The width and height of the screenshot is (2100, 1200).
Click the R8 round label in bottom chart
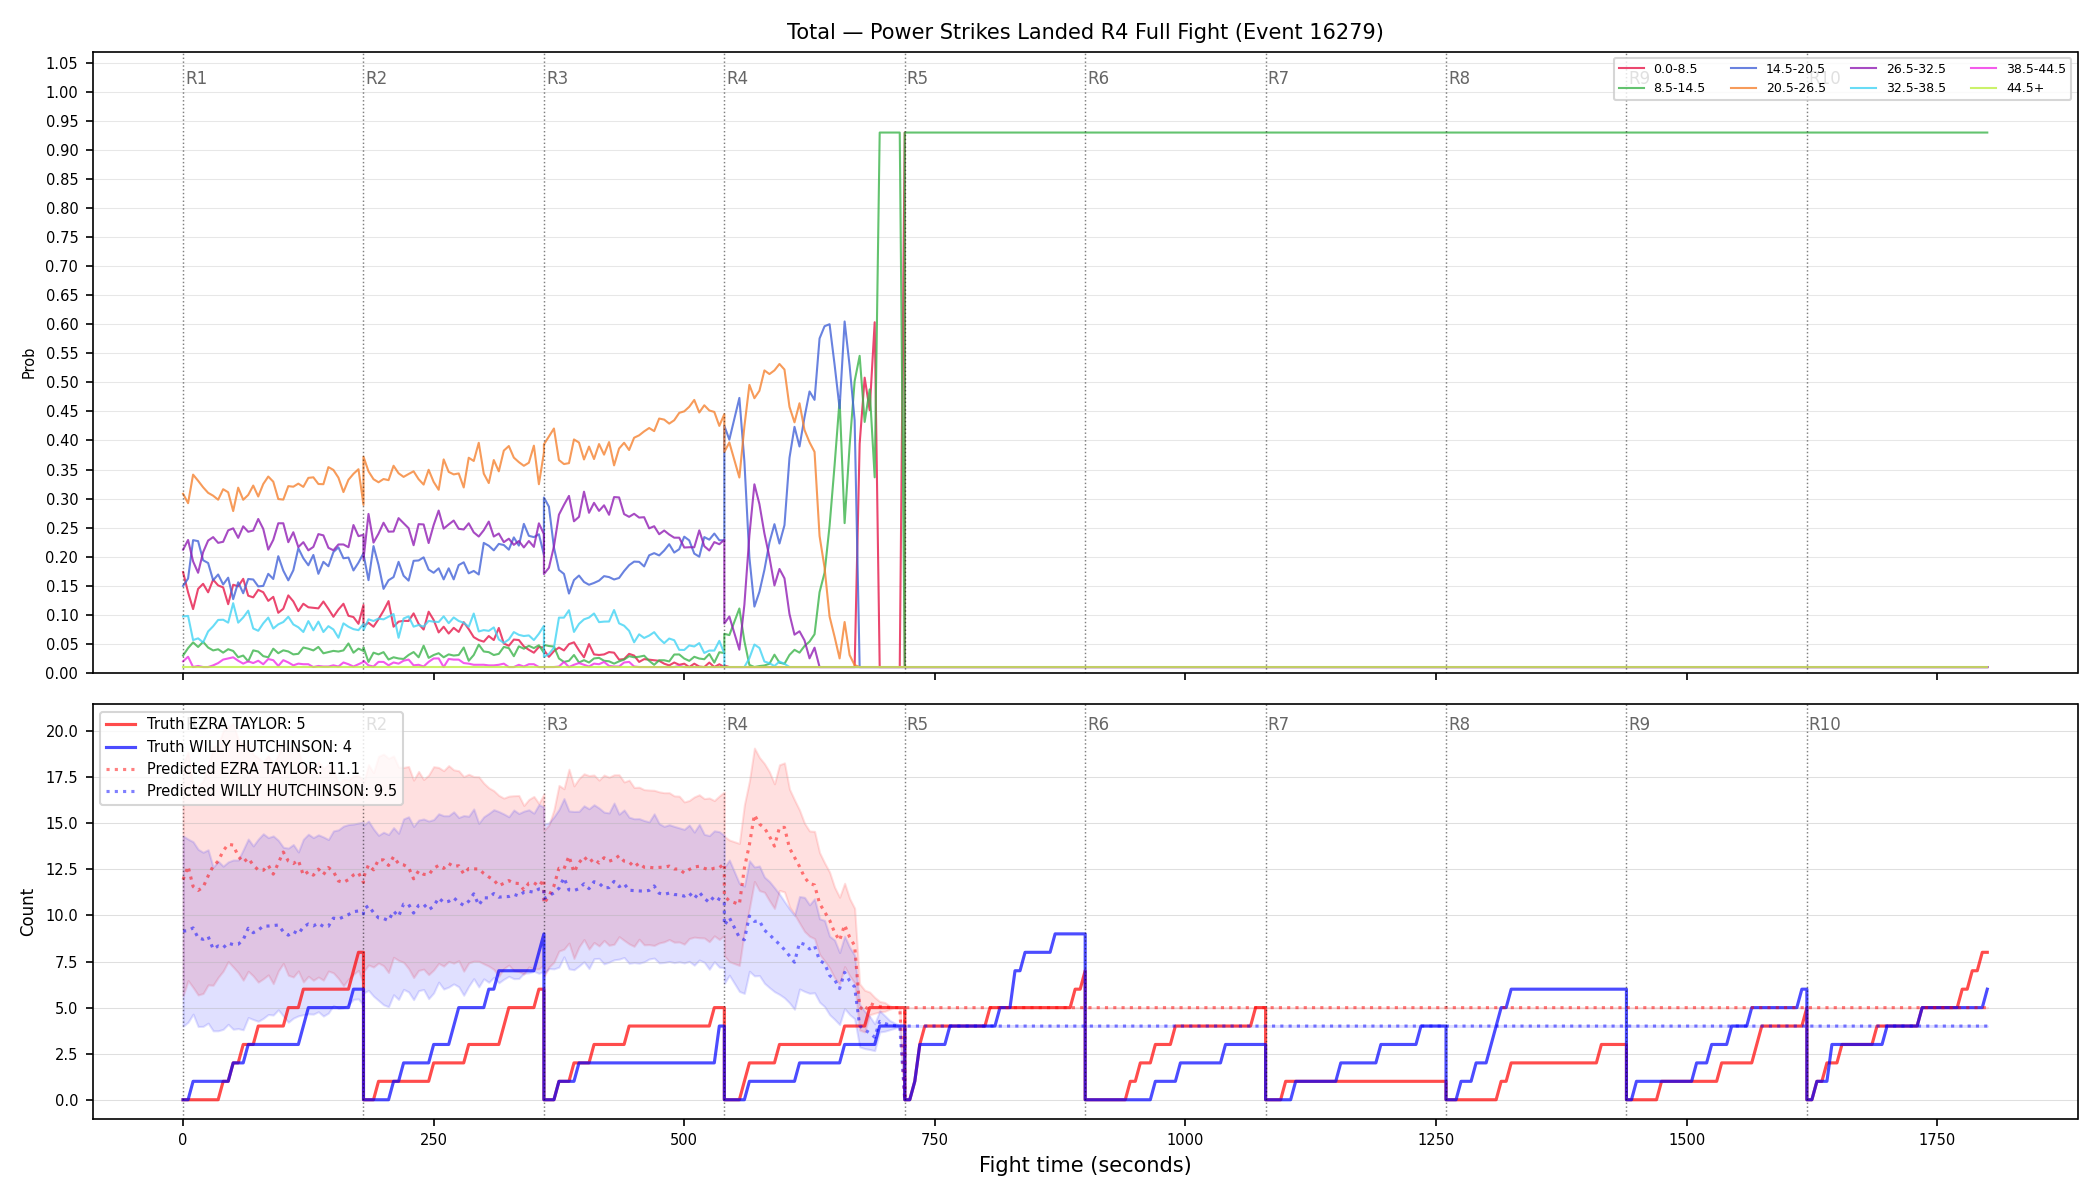[1459, 724]
